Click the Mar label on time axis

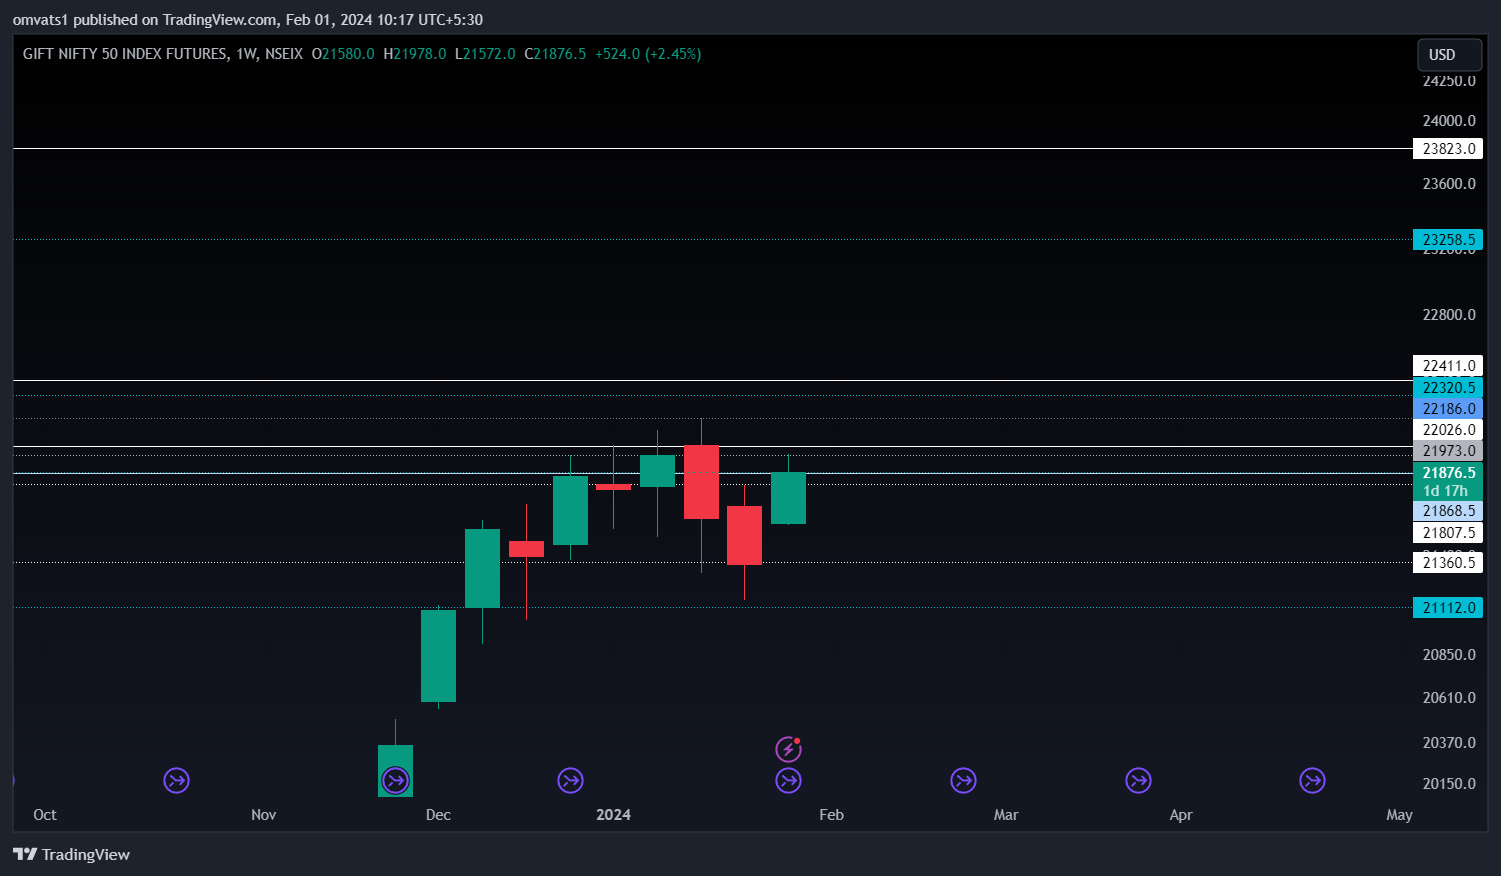click(x=1006, y=815)
